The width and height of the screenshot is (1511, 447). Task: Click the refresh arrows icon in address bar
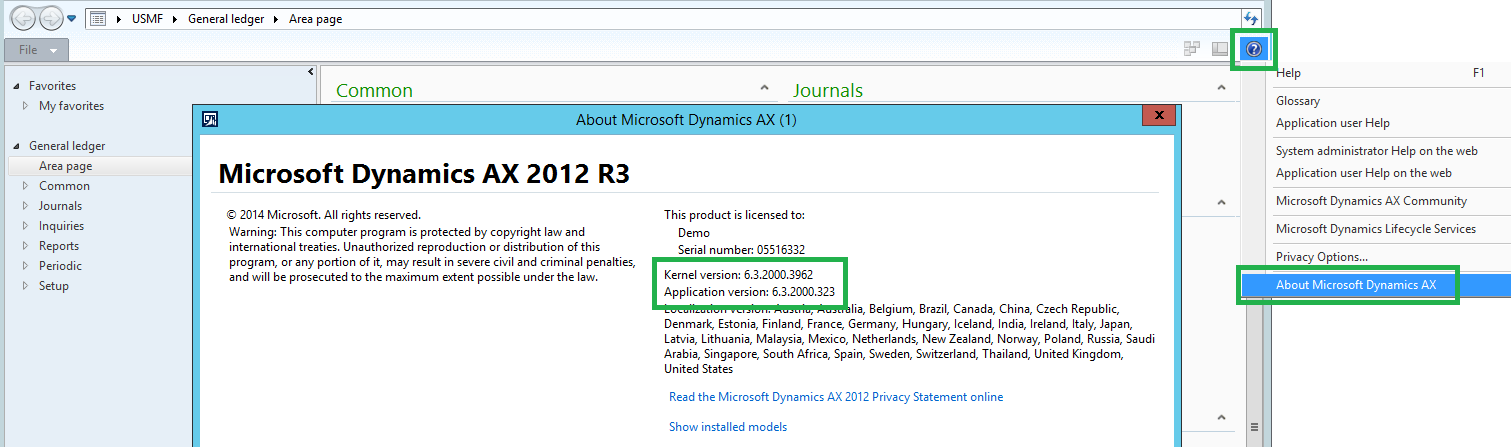coord(1250,19)
